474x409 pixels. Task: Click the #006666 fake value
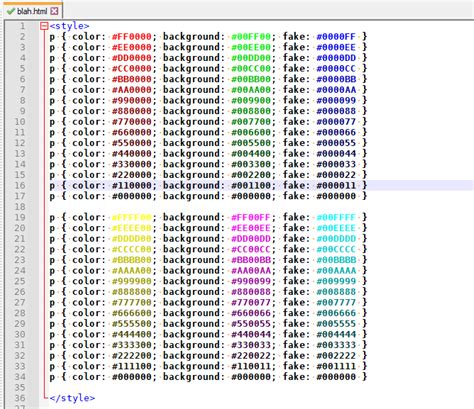pos(336,313)
